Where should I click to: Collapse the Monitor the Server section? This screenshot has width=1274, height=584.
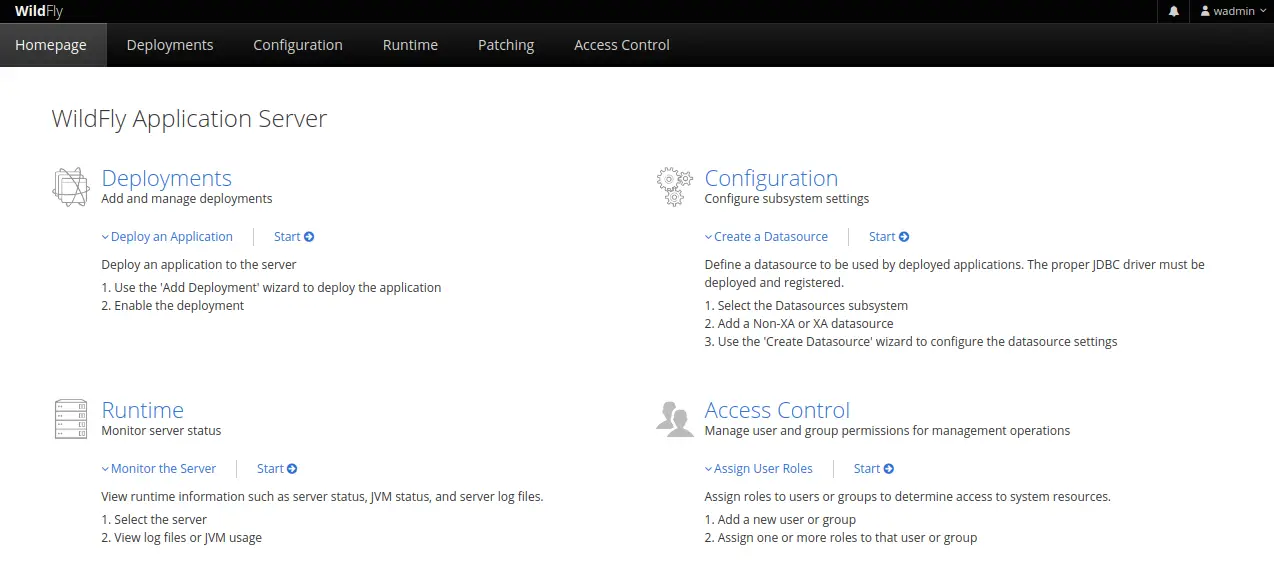click(x=159, y=469)
